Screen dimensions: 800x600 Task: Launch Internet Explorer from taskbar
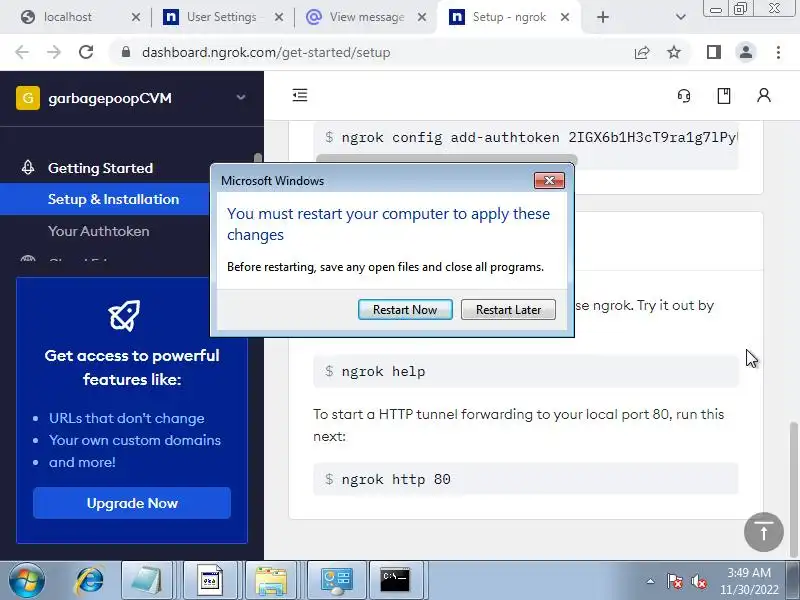[89, 581]
